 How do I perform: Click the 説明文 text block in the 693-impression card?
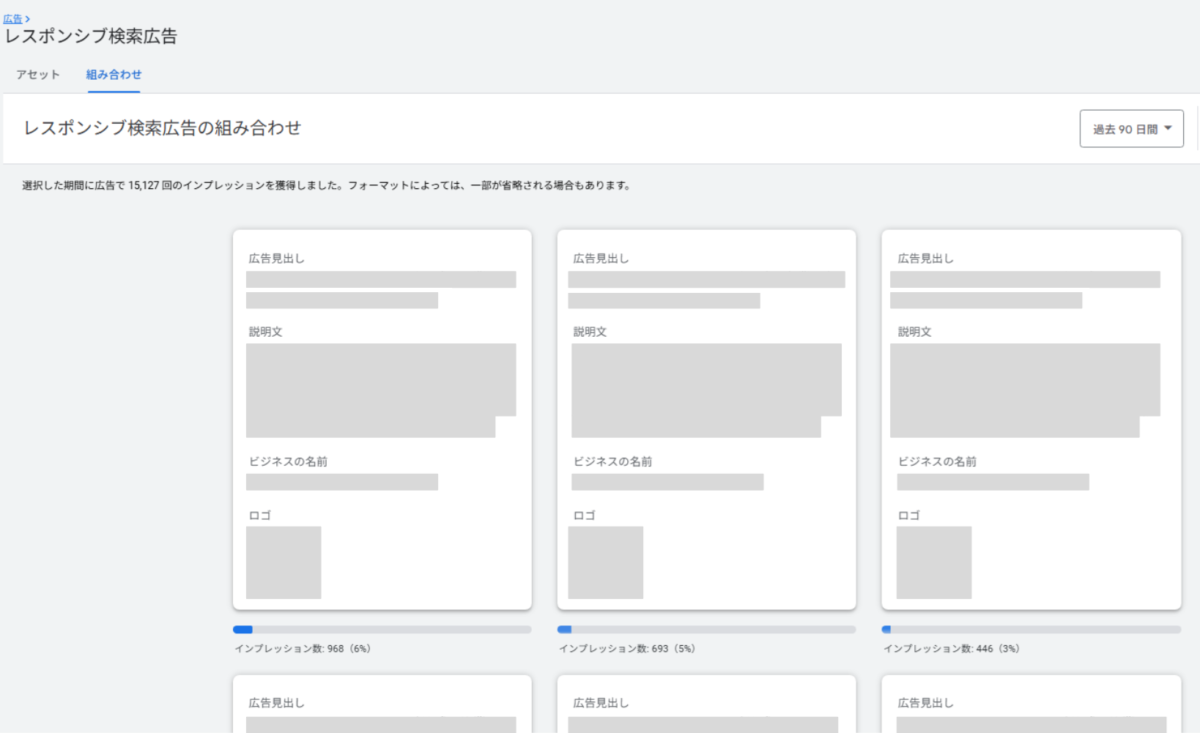705,390
